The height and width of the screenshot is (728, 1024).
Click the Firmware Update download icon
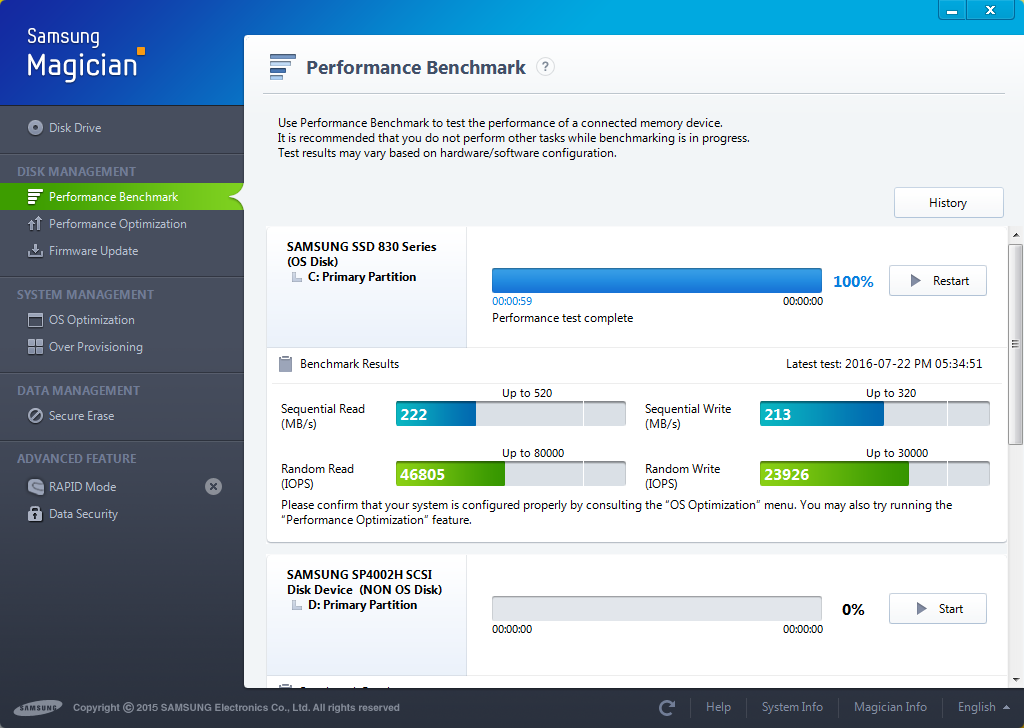tap(35, 251)
